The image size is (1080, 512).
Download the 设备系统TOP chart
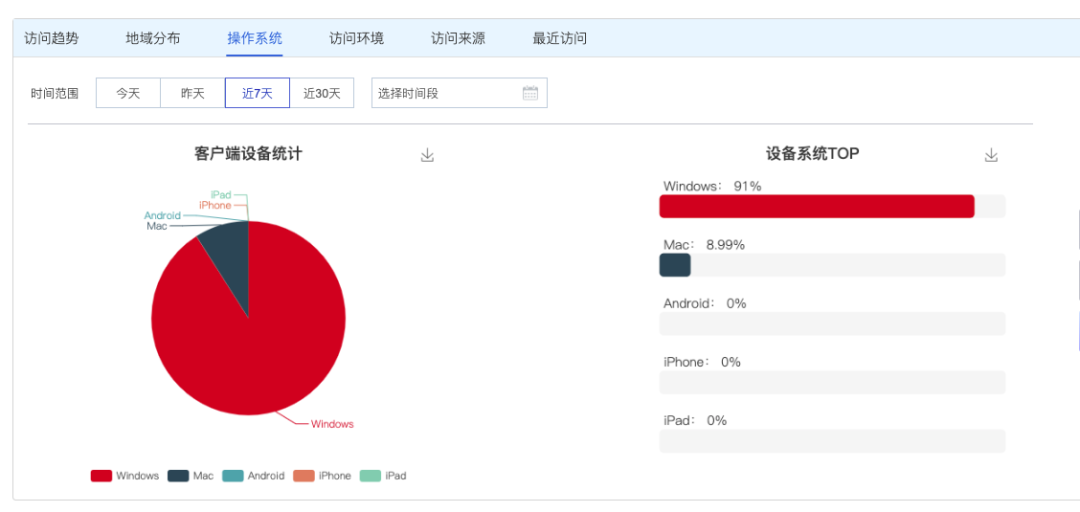pos(991,155)
